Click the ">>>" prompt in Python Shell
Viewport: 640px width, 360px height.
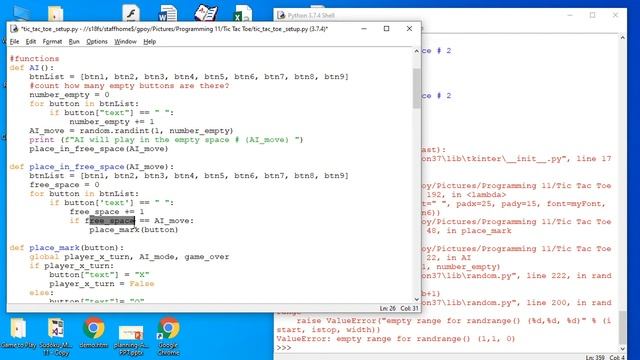click(284, 348)
